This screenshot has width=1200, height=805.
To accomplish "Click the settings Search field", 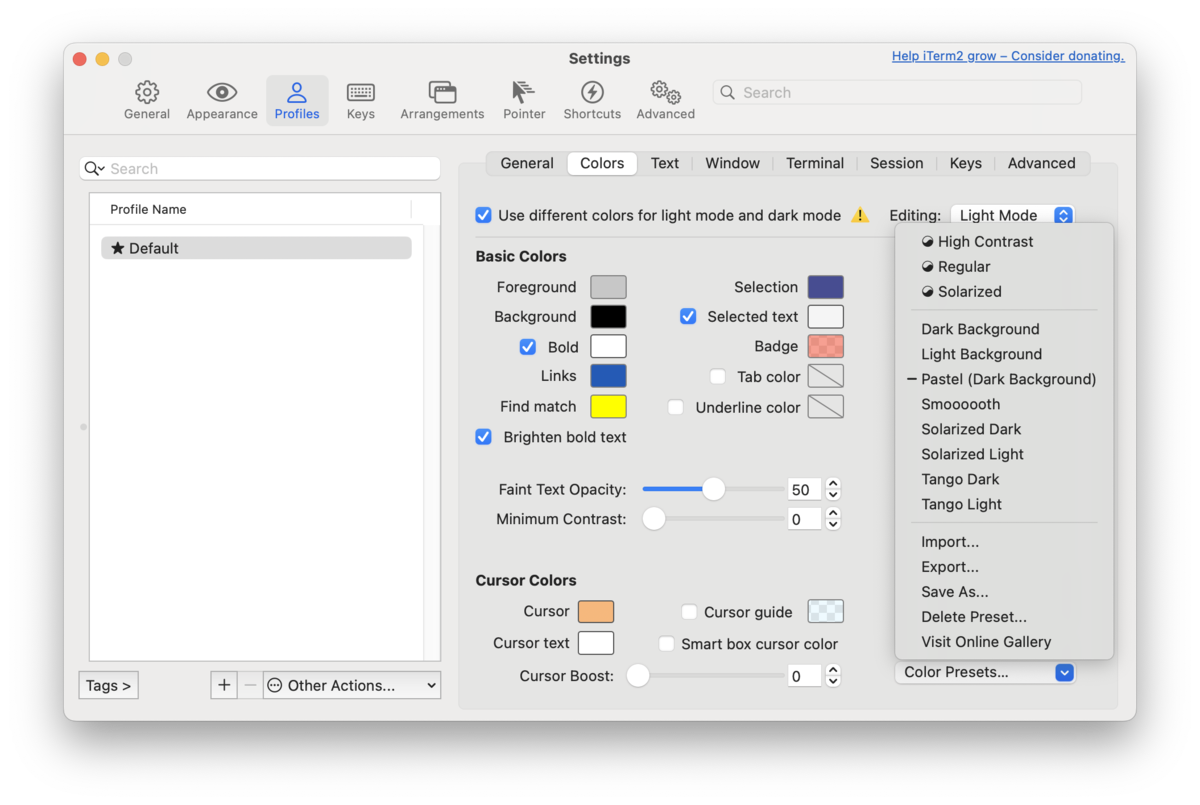I will coord(897,92).
